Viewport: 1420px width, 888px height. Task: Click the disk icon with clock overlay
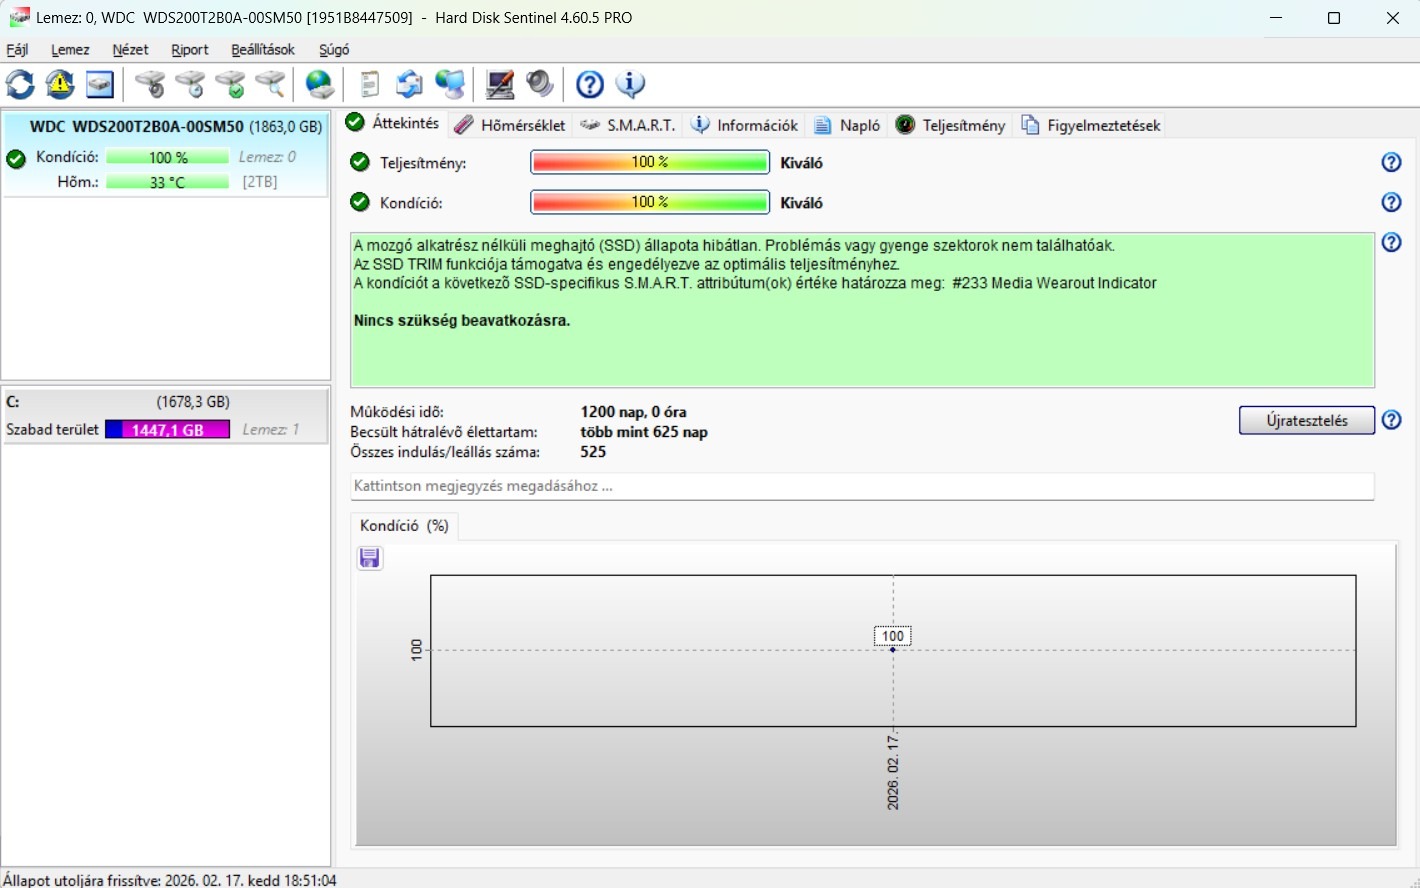pos(190,85)
